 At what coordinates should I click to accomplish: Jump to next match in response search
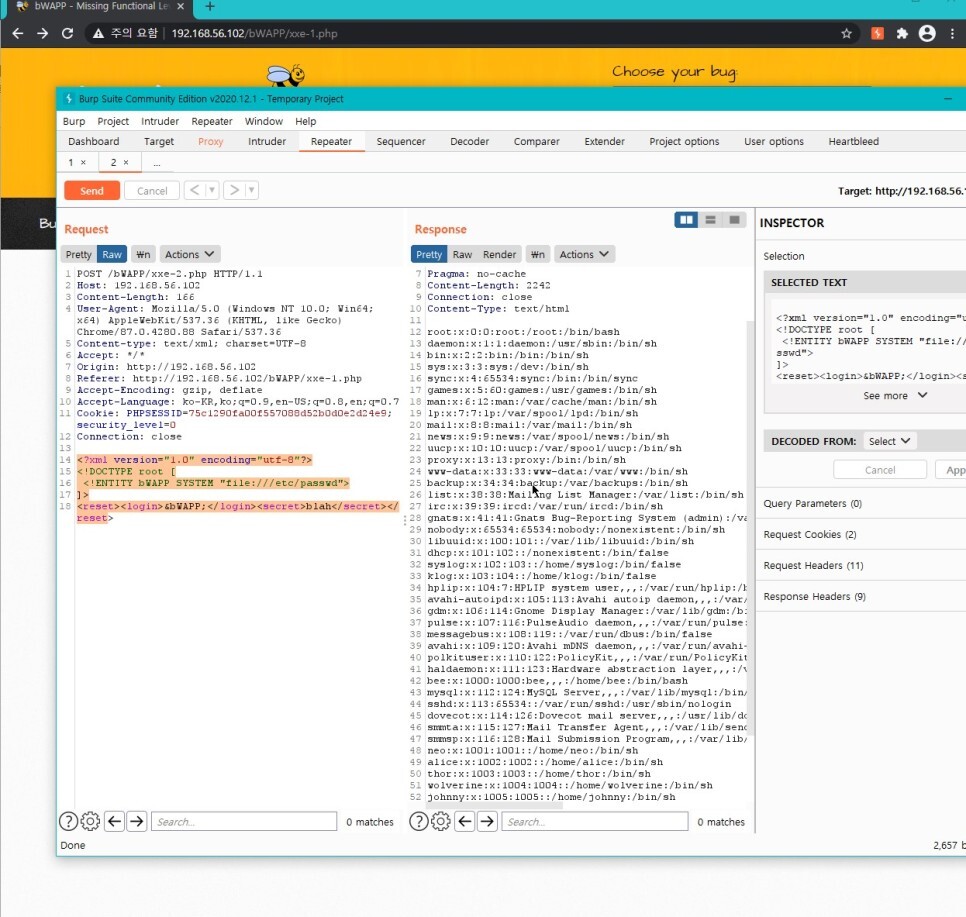[x=487, y=821]
